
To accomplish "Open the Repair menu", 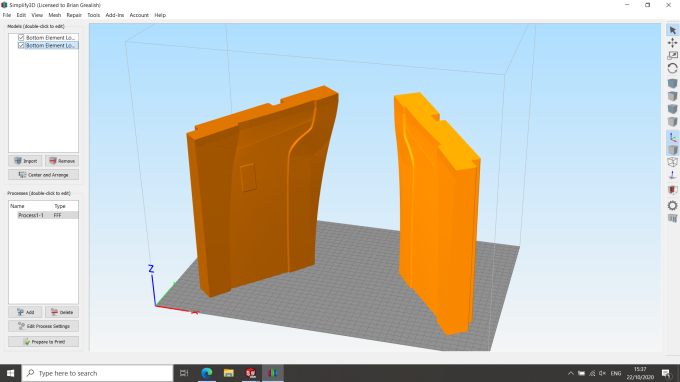I will click(74, 15).
